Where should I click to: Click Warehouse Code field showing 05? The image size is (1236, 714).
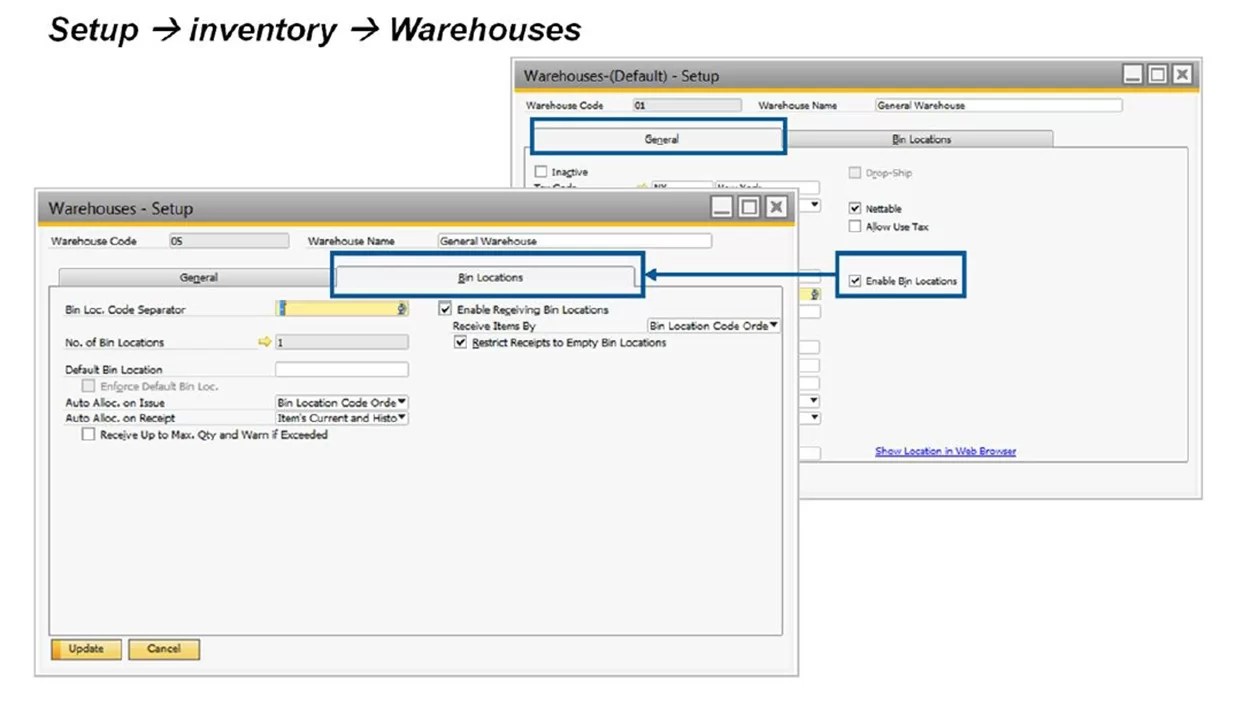228,241
